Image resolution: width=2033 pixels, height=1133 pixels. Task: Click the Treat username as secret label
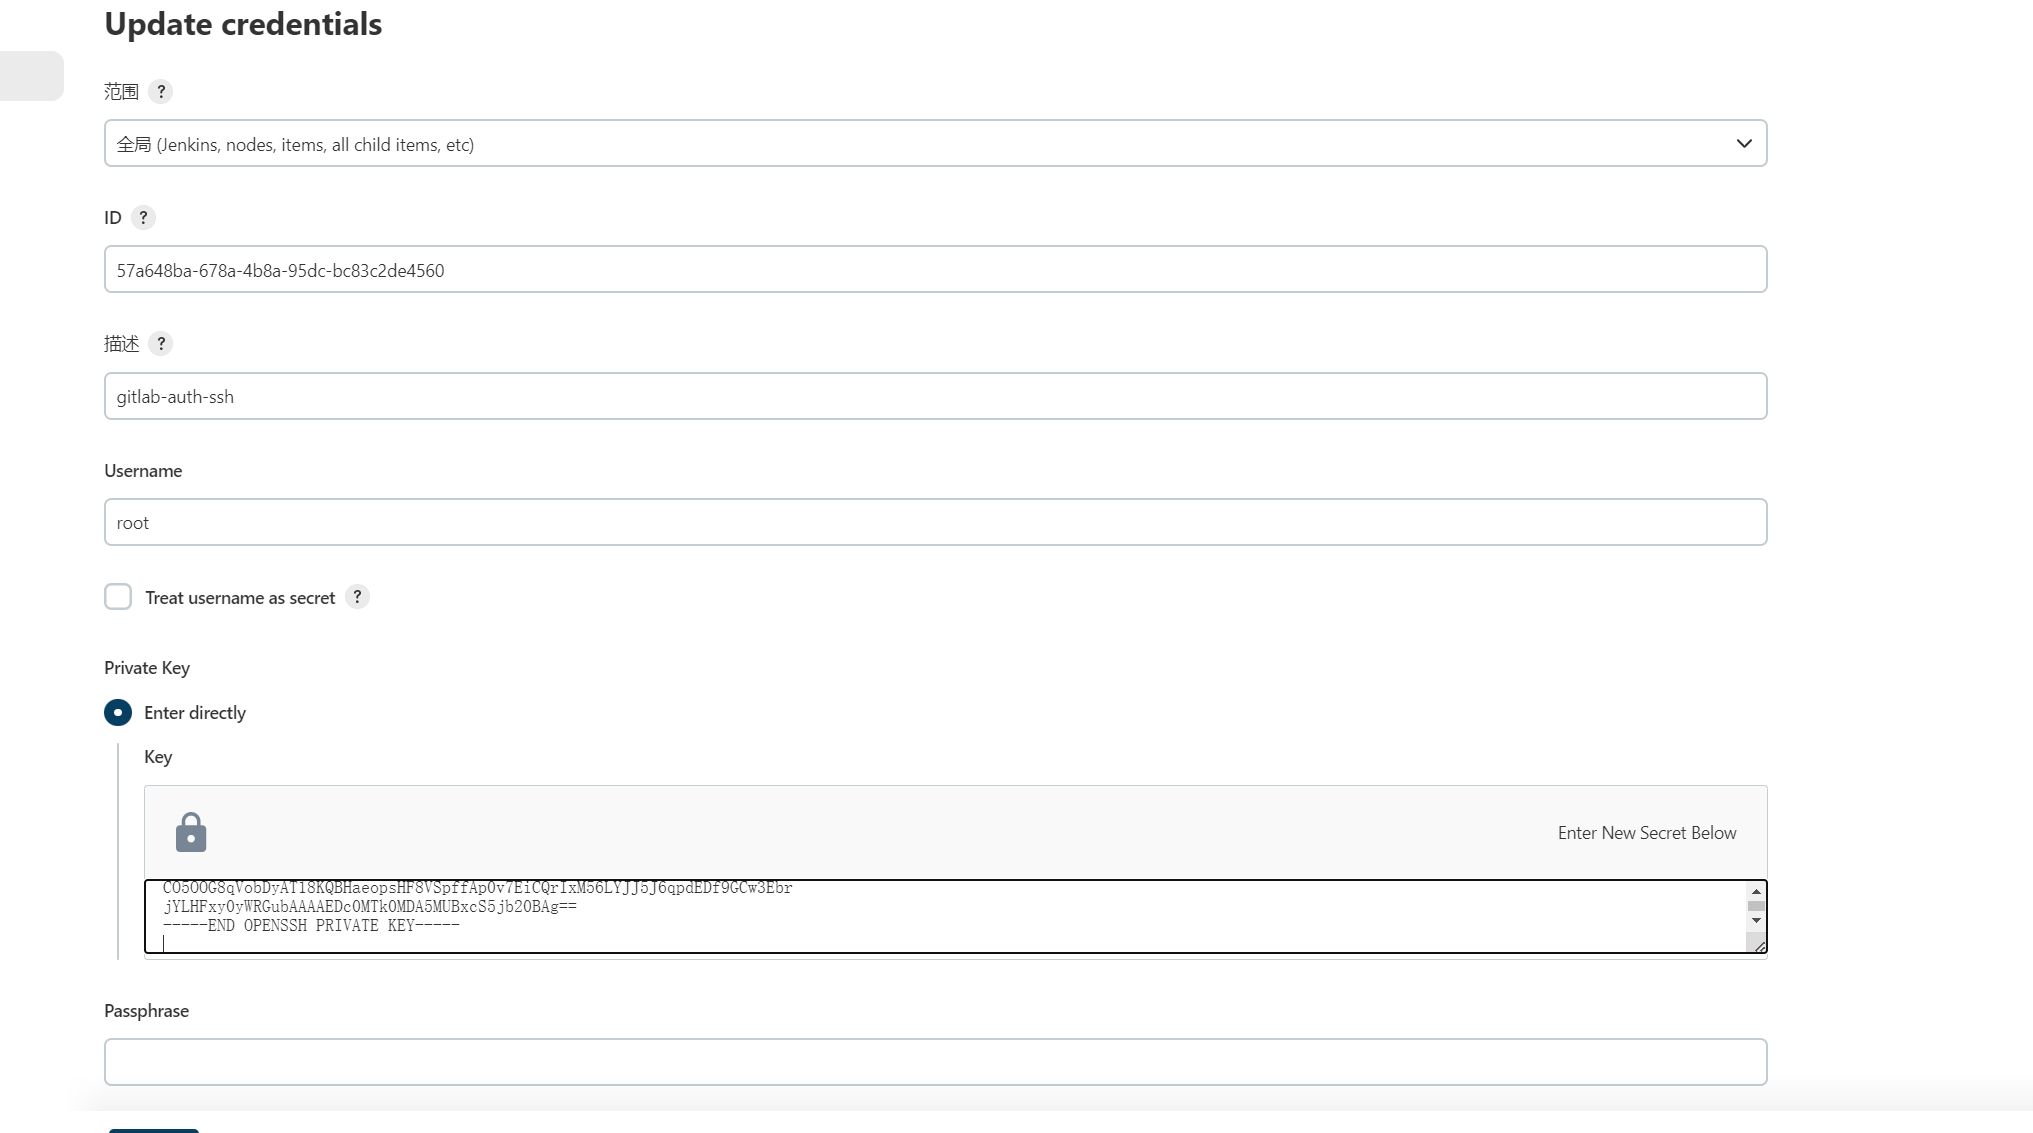[240, 598]
